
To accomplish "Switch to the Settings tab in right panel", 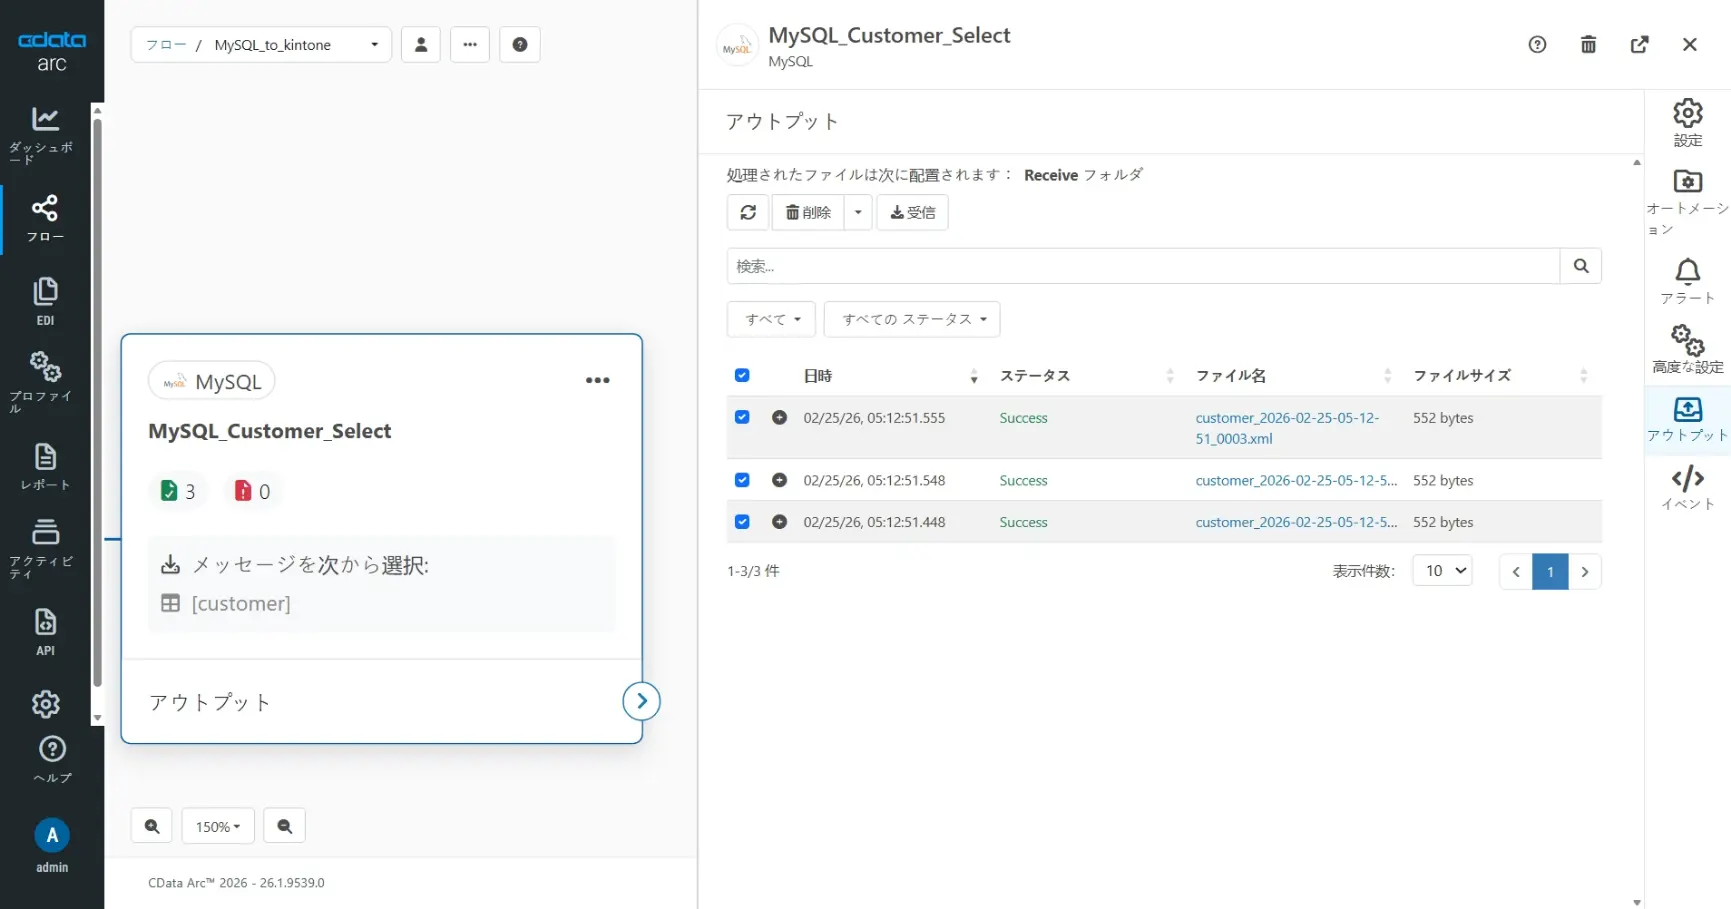I will tap(1687, 122).
